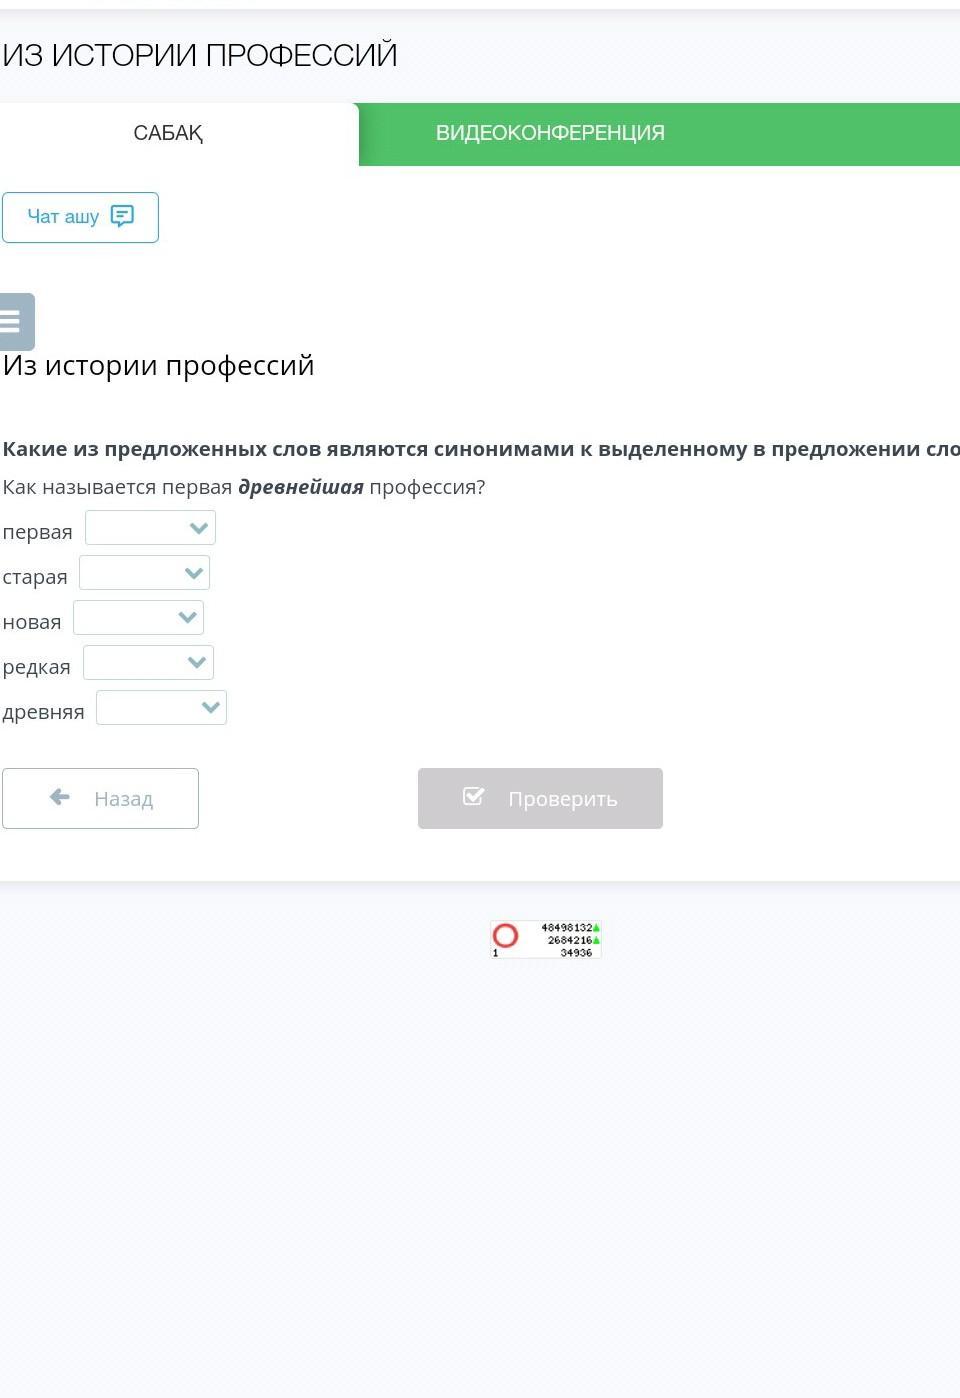Click the lesson title Из истории профессий
Viewport: 960px width, 1398px height.
[158, 366]
